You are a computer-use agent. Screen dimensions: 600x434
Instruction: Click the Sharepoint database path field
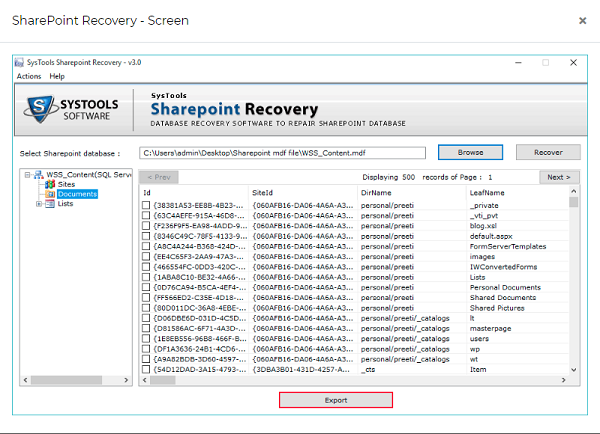293,153
